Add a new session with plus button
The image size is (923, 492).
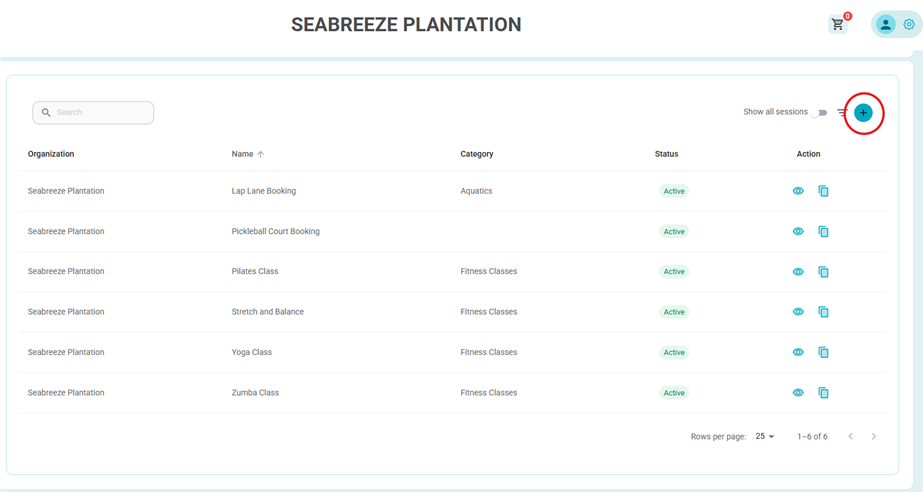[x=863, y=112]
